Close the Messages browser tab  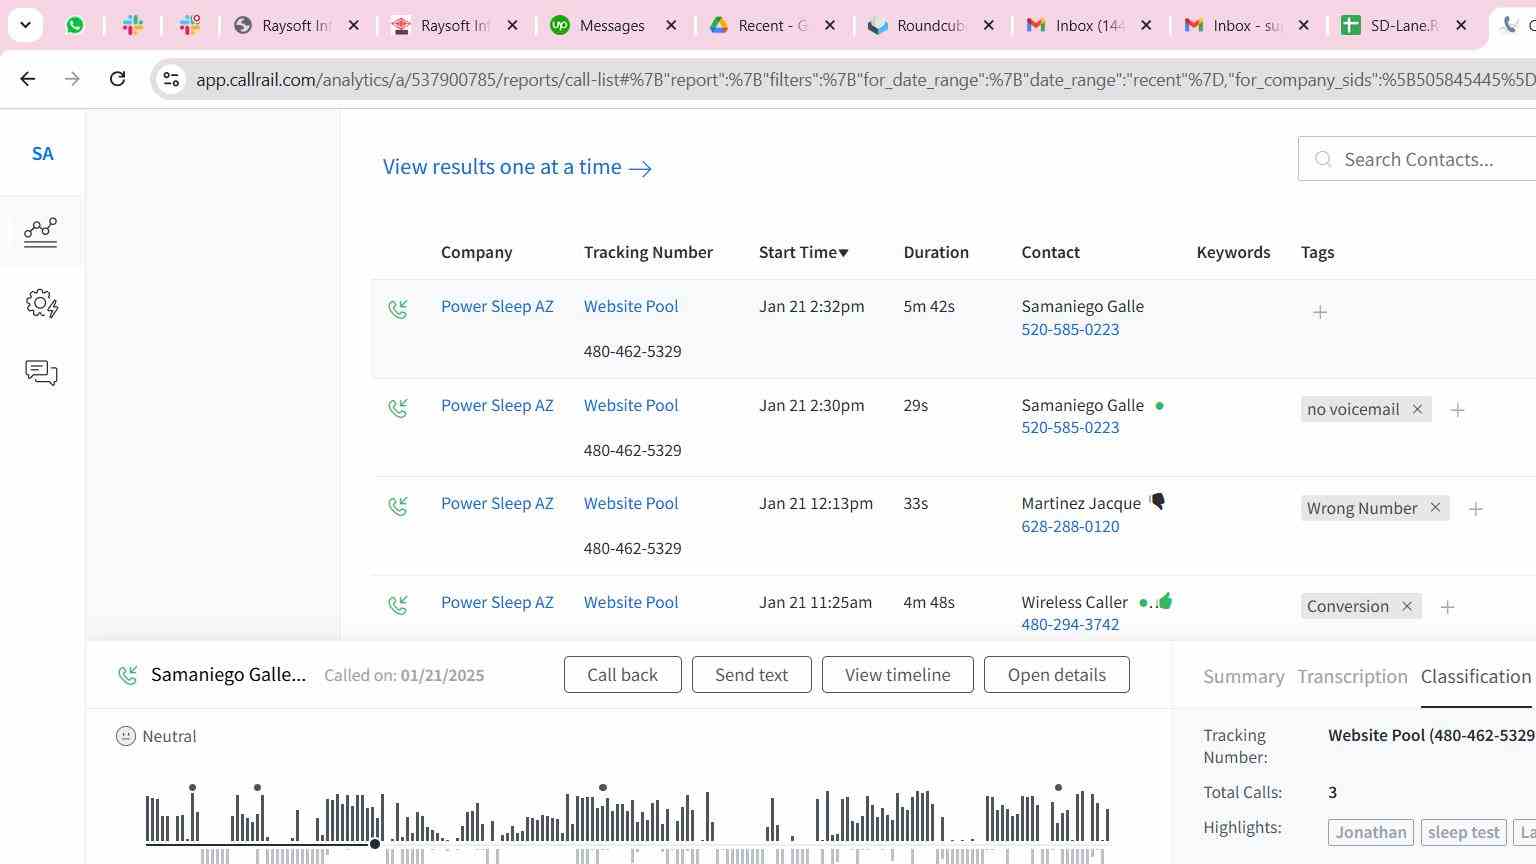coord(672,25)
